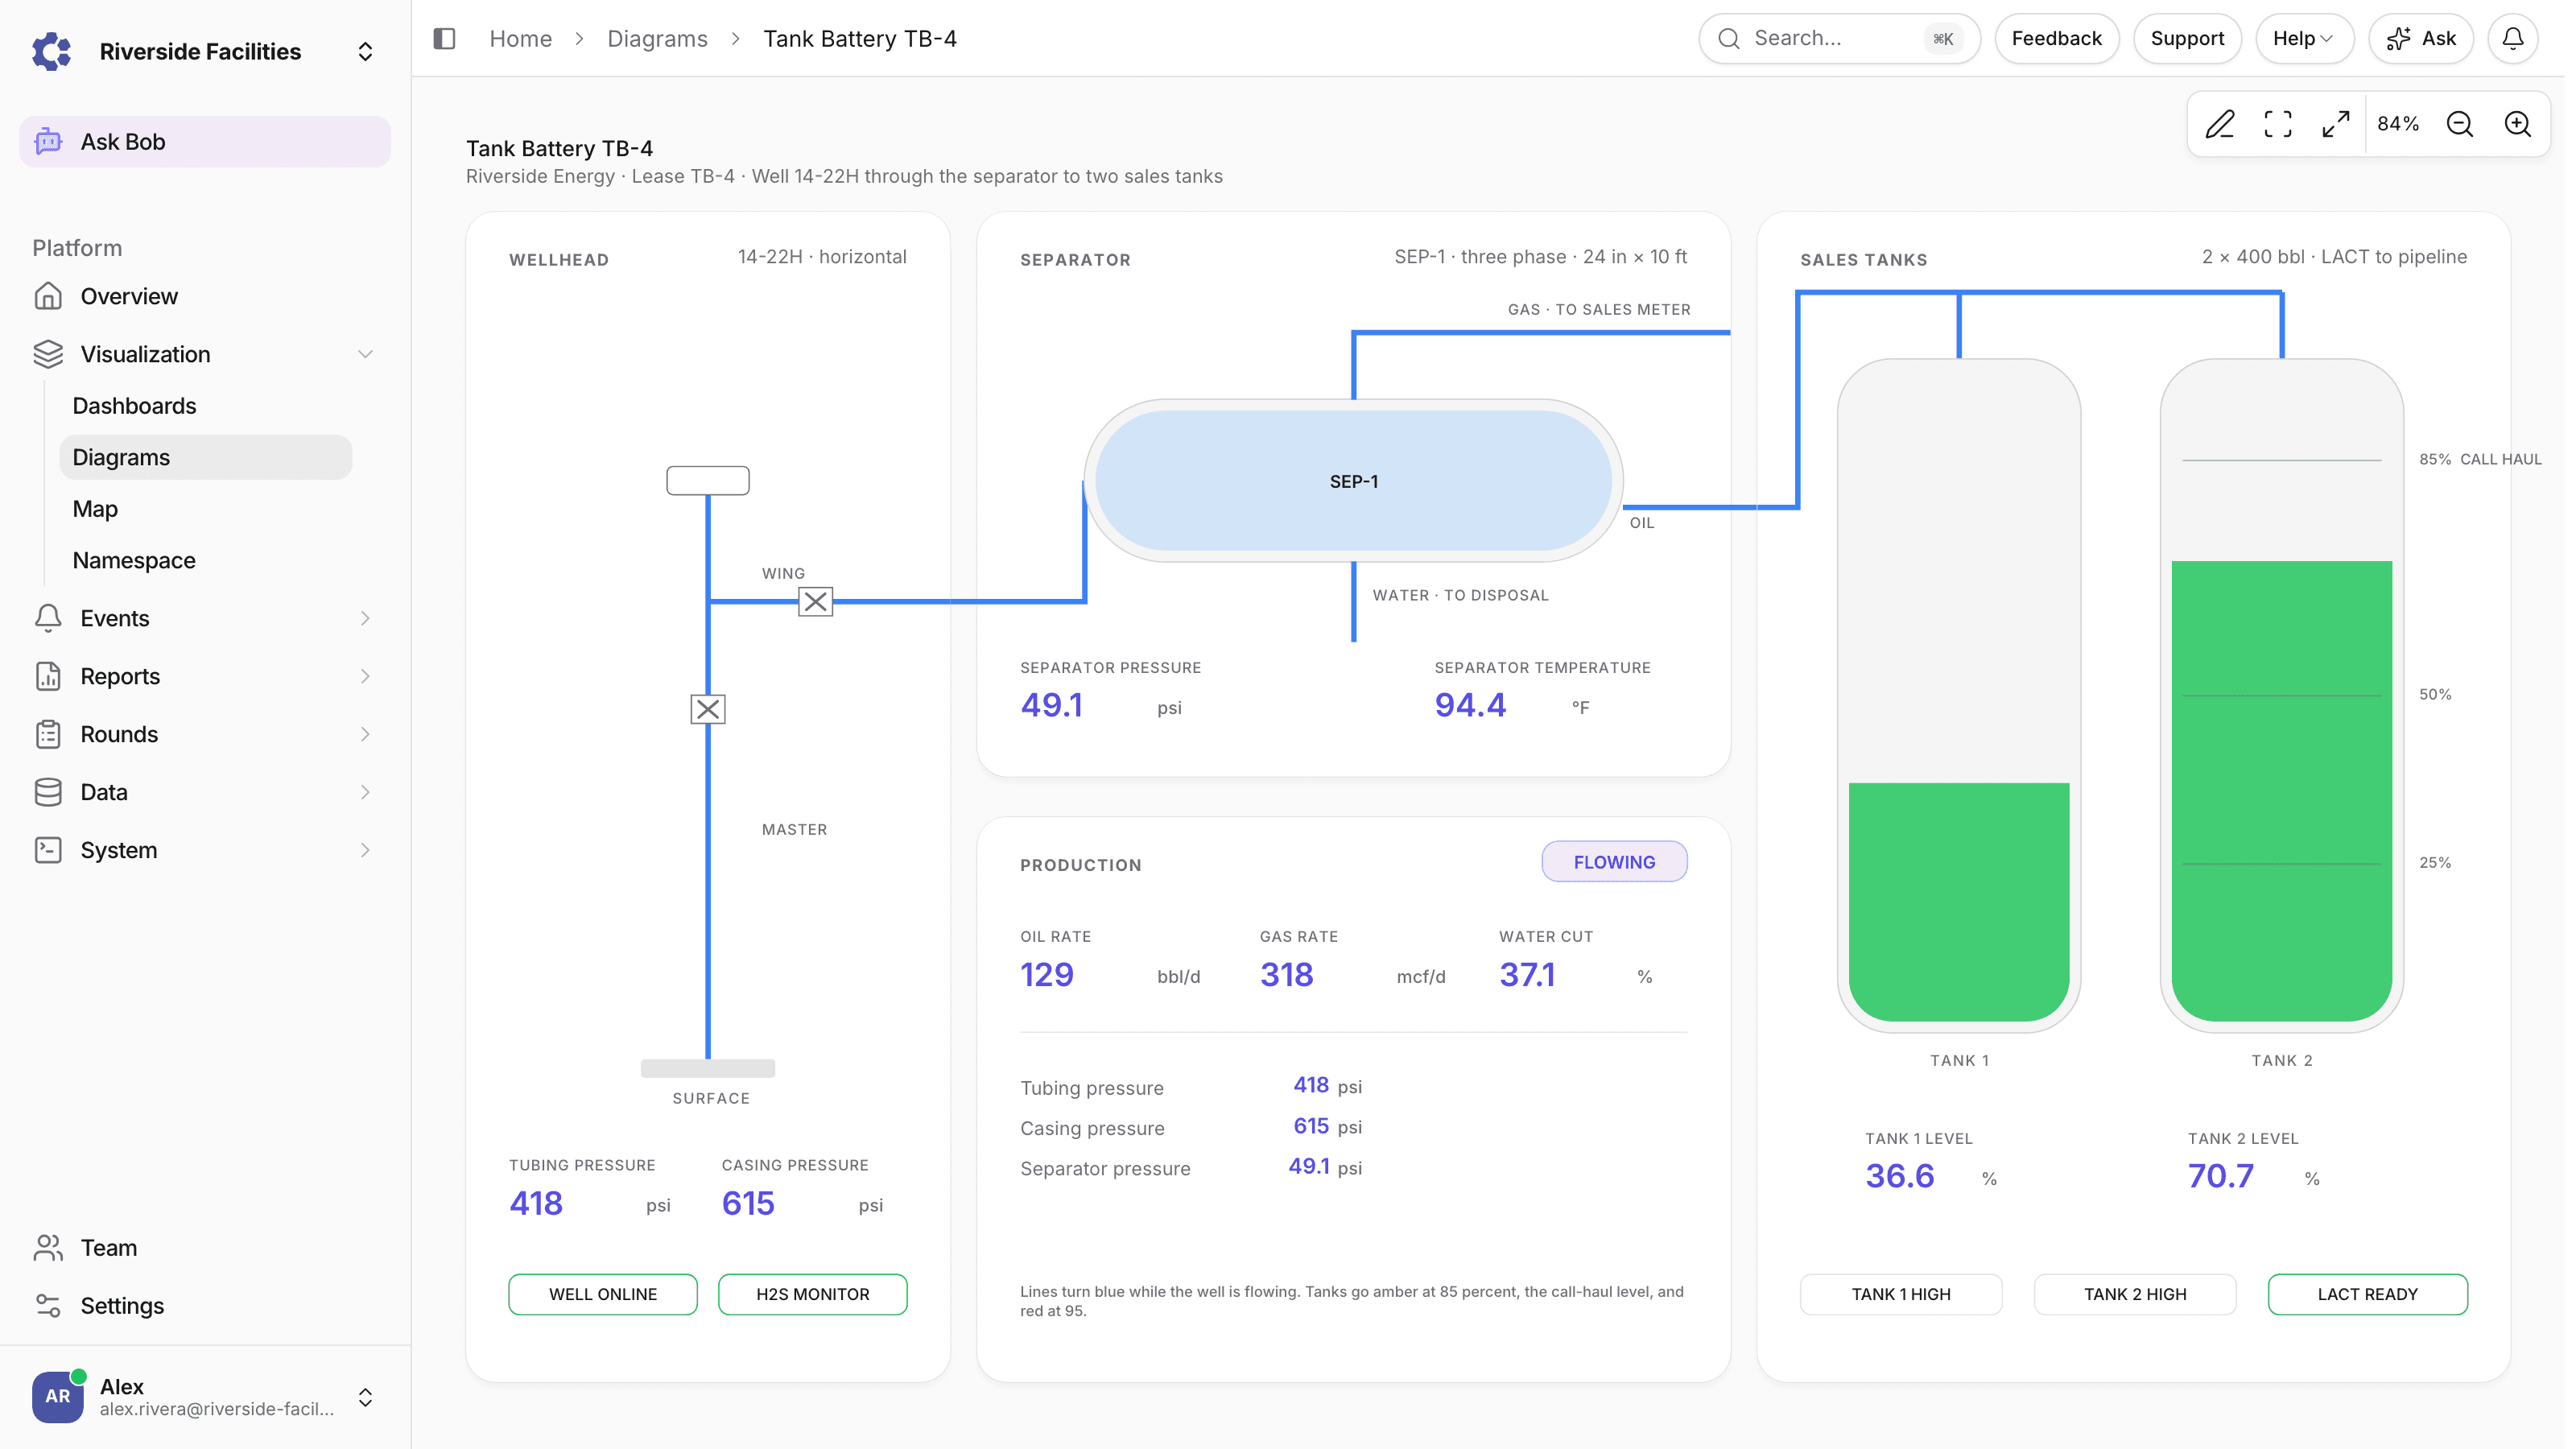Open the Diagrams breadcrumb link

[x=657, y=39]
